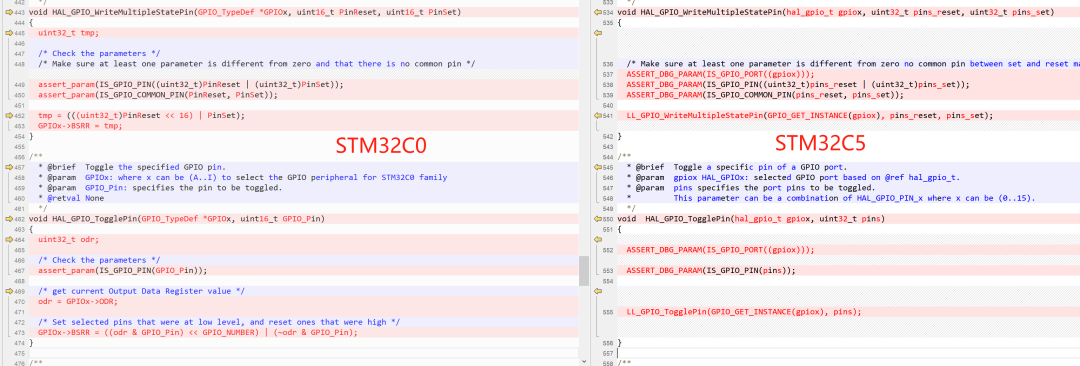Click '@brief Toggle the specified GPIO pin' comment
This screenshot has width=1080, height=366.
click(132, 167)
